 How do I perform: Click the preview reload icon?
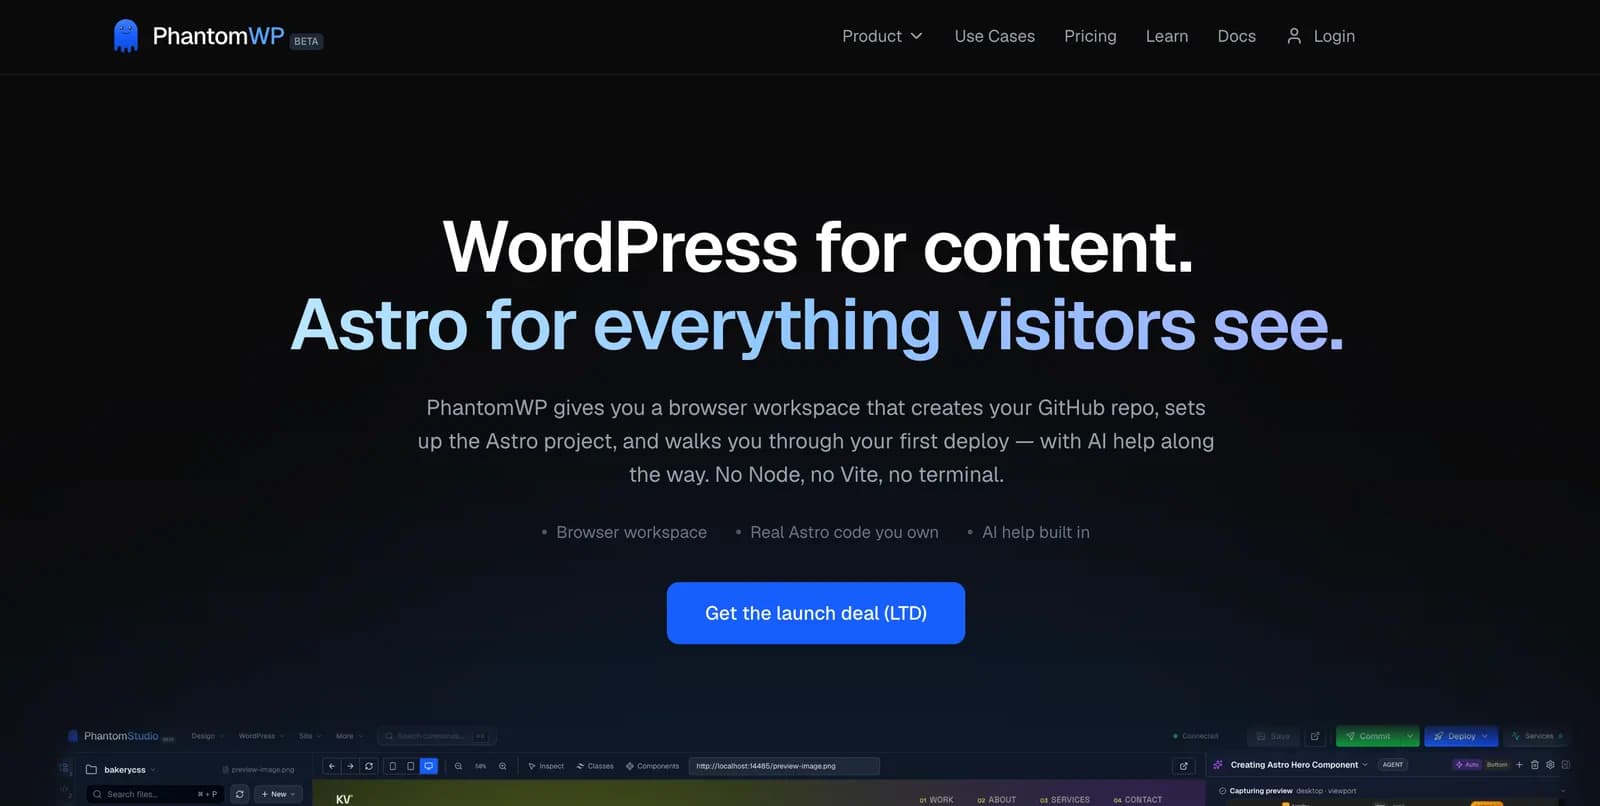(x=369, y=766)
